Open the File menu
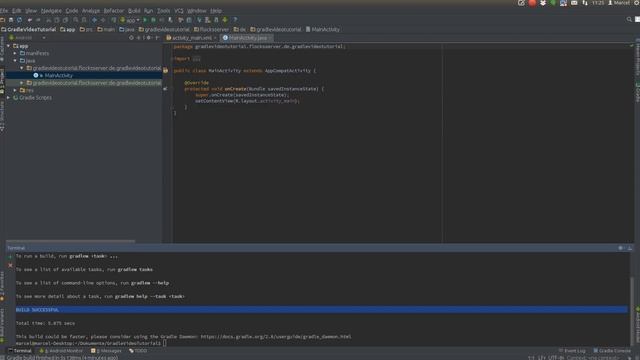The width and height of the screenshot is (640, 360). [4, 11]
